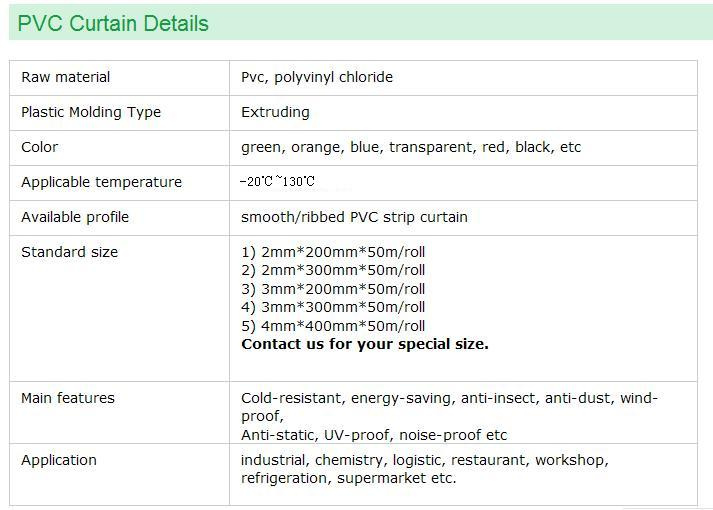713x510 pixels.
Task: Click the 2mm*200mm*50m/roll size entry
Action: (333, 252)
